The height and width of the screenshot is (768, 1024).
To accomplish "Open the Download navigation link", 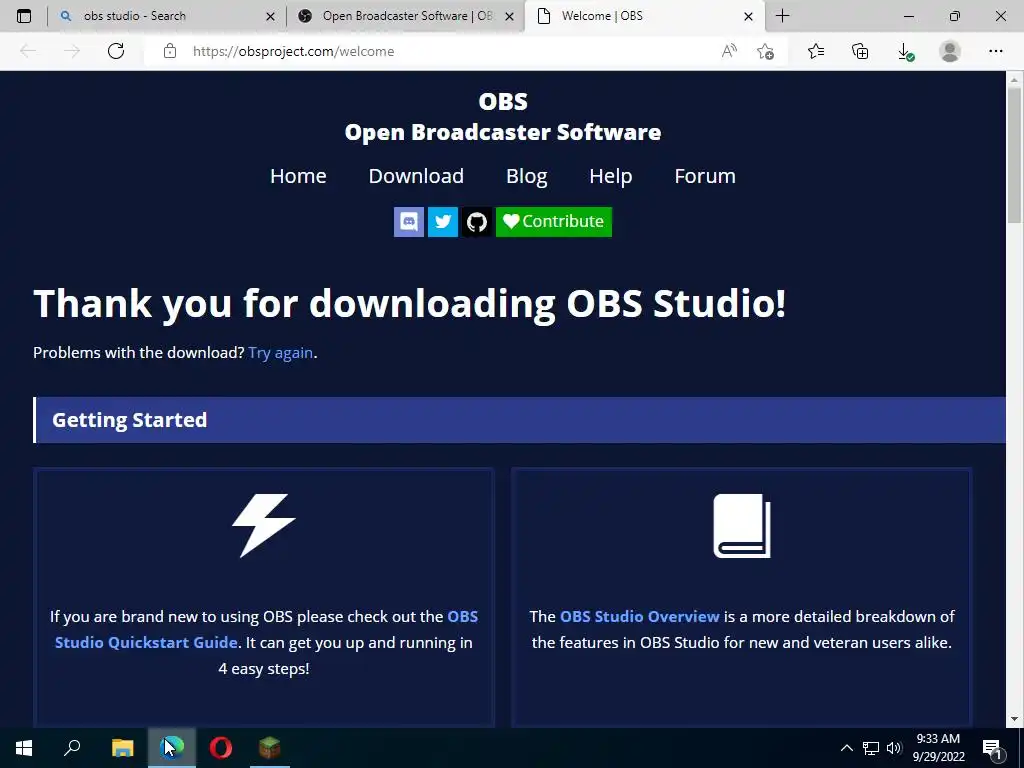I will point(416,176).
